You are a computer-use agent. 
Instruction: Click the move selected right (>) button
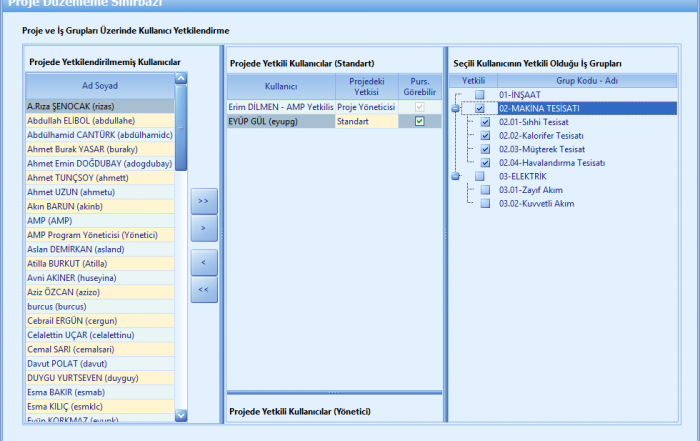[x=204, y=229]
